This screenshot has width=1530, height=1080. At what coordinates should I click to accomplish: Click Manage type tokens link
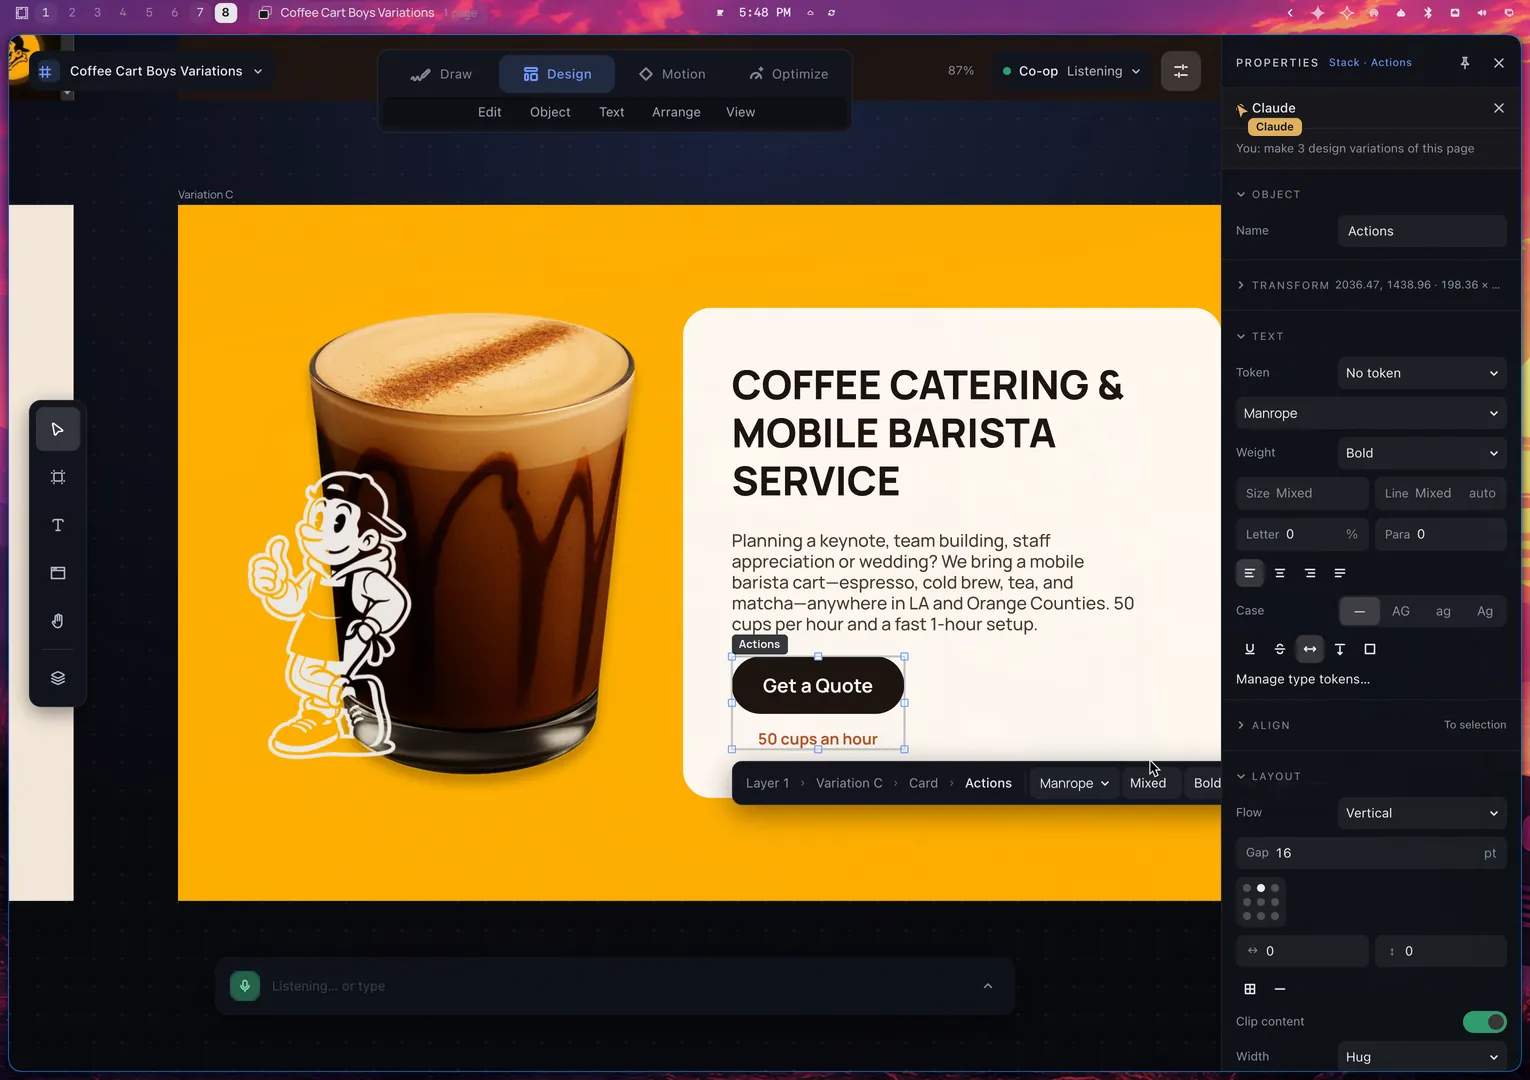click(1303, 679)
